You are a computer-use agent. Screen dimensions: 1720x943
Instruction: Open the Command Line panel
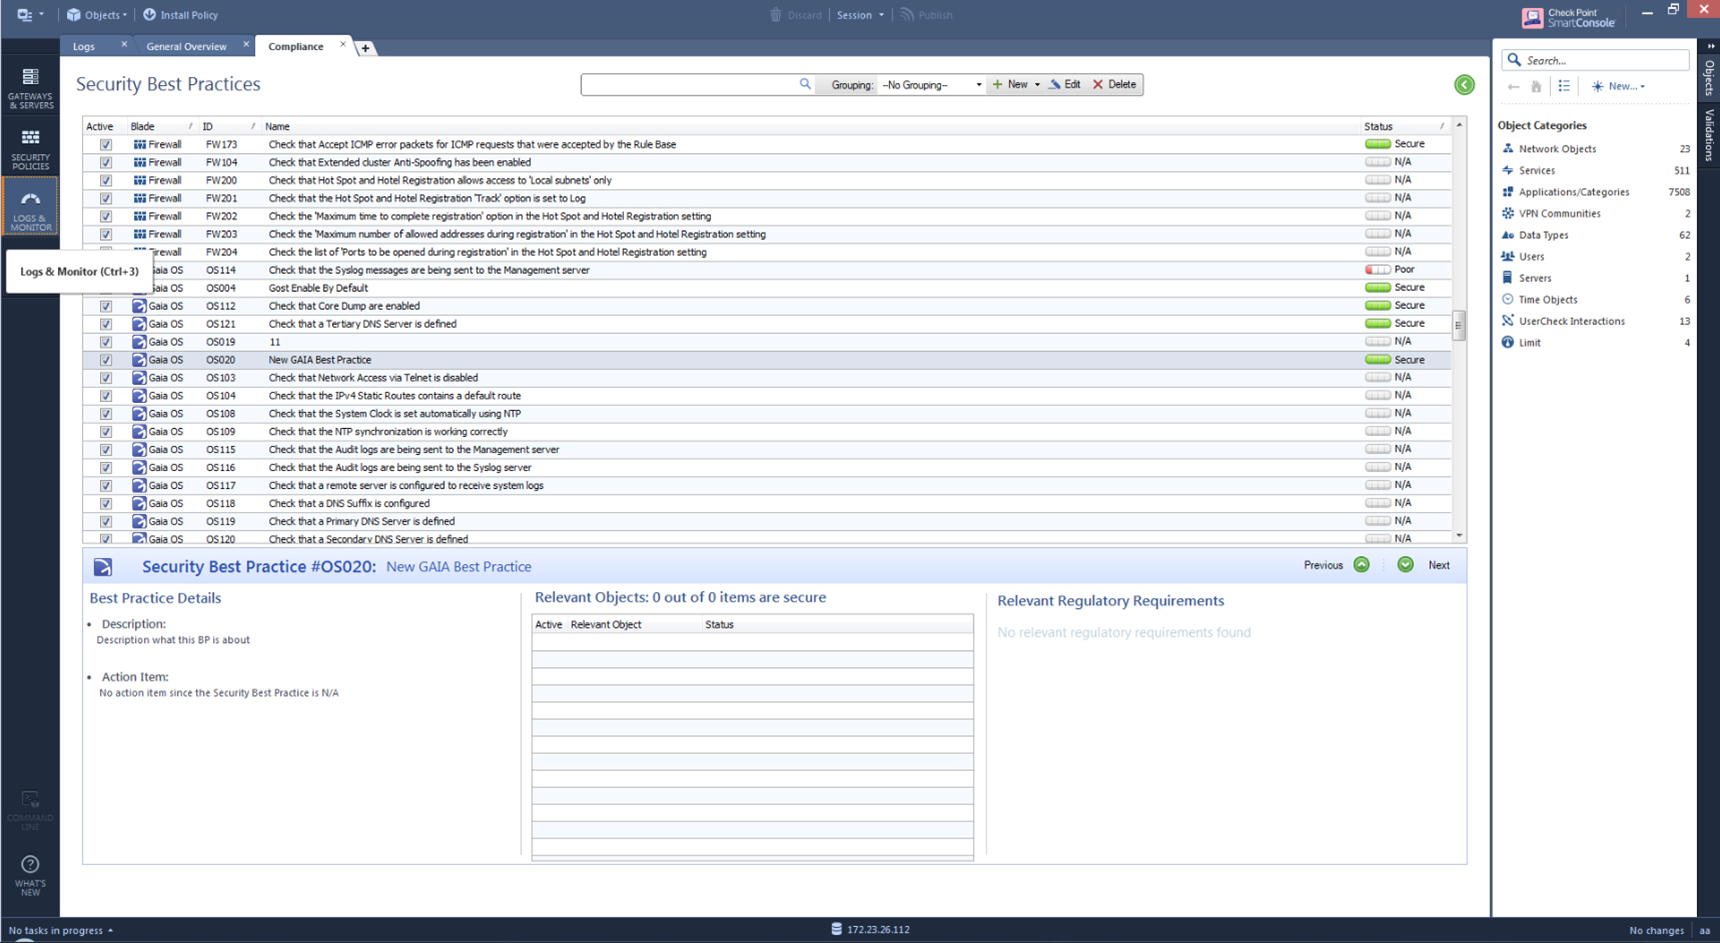point(30,811)
